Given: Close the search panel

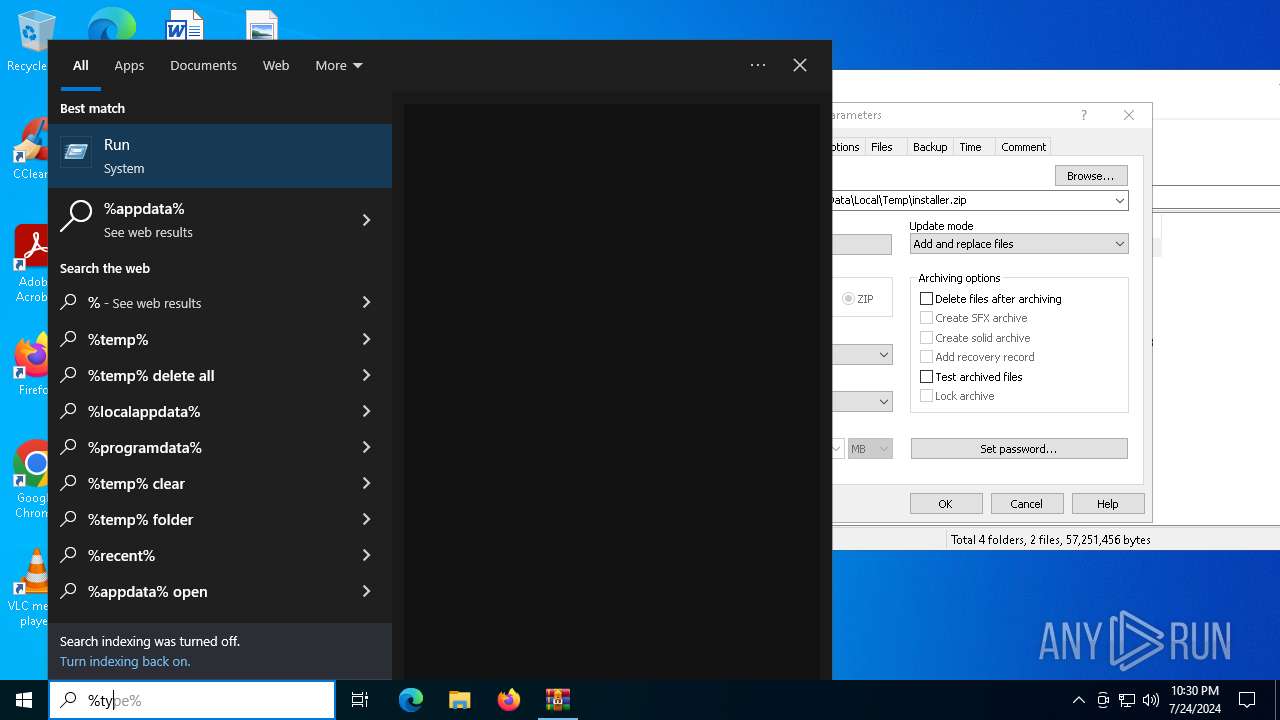Looking at the screenshot, I should pyautogui.click(x=800, y=65).
